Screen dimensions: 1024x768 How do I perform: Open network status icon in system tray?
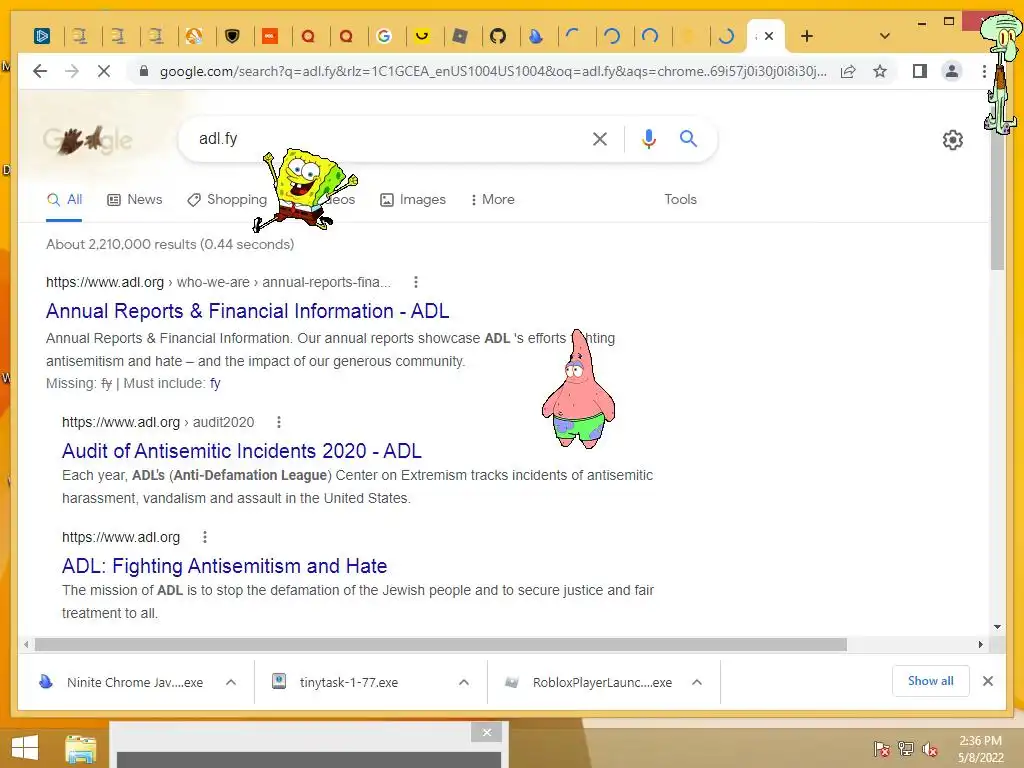[906, 749]
